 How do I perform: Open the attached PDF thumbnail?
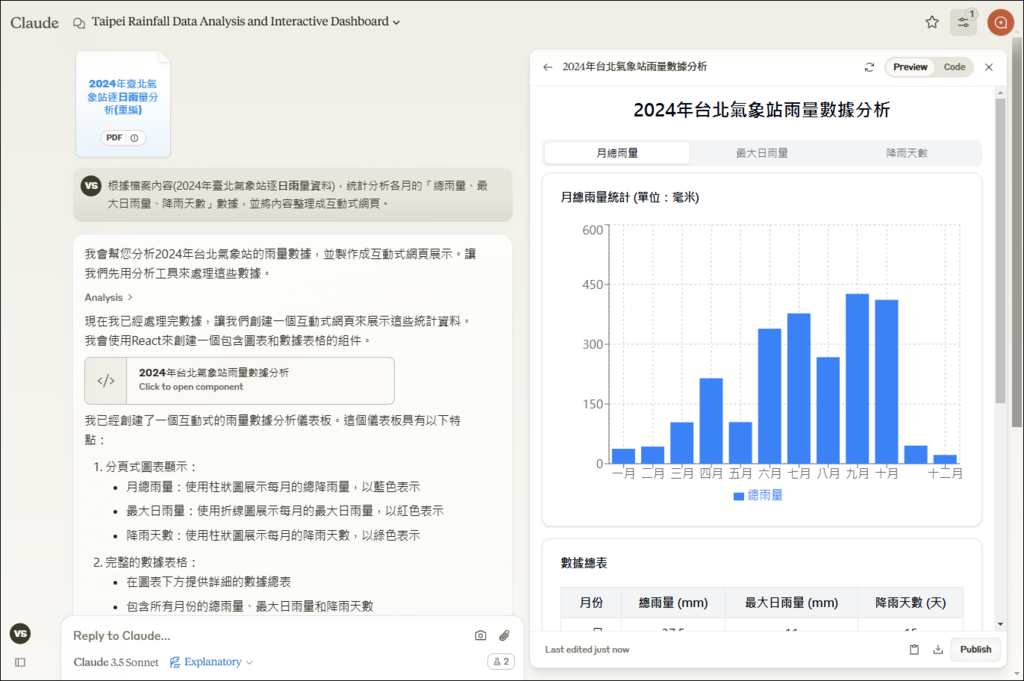pos(123,104)
